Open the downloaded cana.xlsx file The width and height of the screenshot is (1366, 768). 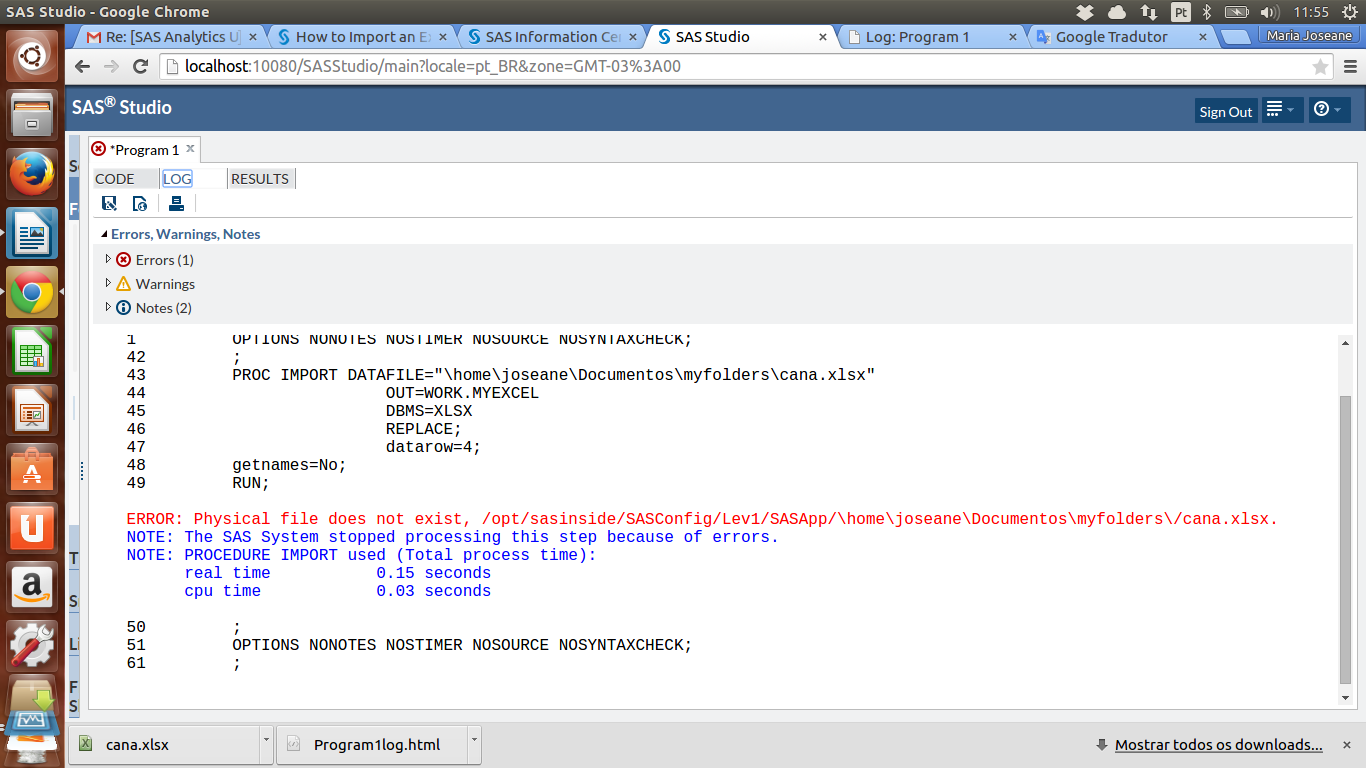pyautogui.click(x=163, y=745)
